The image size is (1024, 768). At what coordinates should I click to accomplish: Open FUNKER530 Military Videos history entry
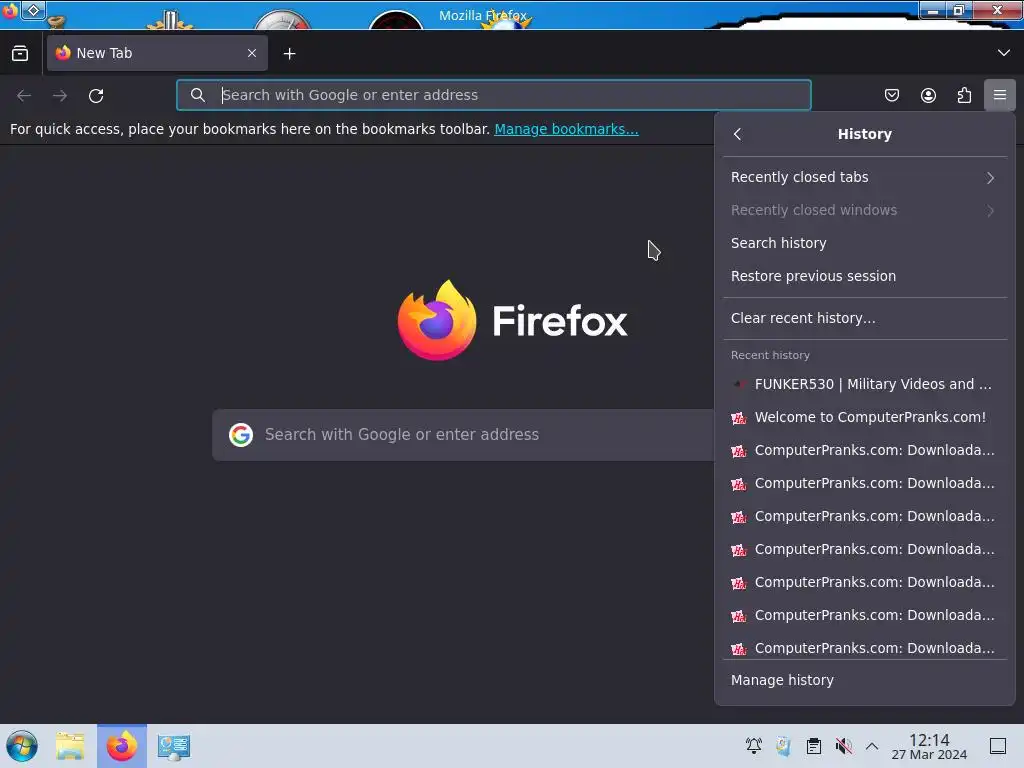point(865,384)
